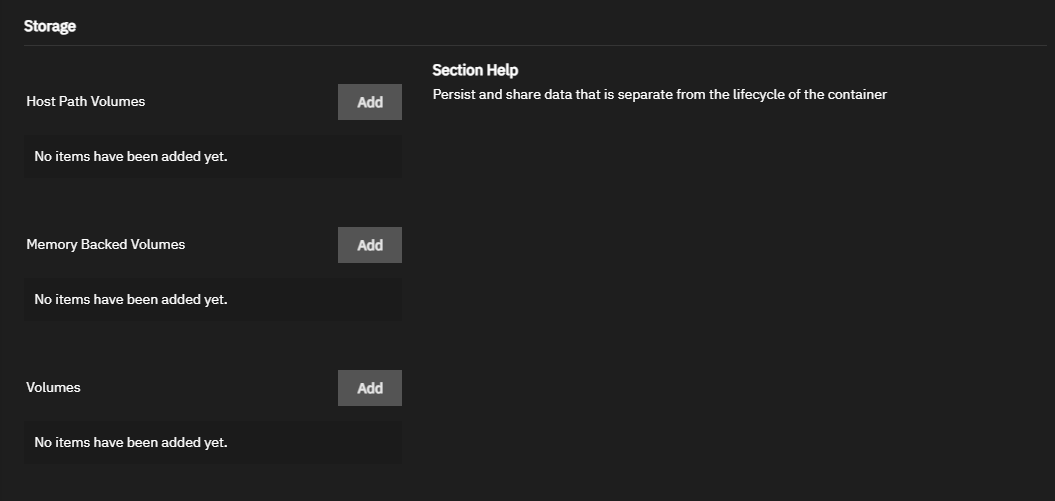Screen dimensions: 1055x501
Task: Add a Host Path Volume
Action: pos(369,102)
